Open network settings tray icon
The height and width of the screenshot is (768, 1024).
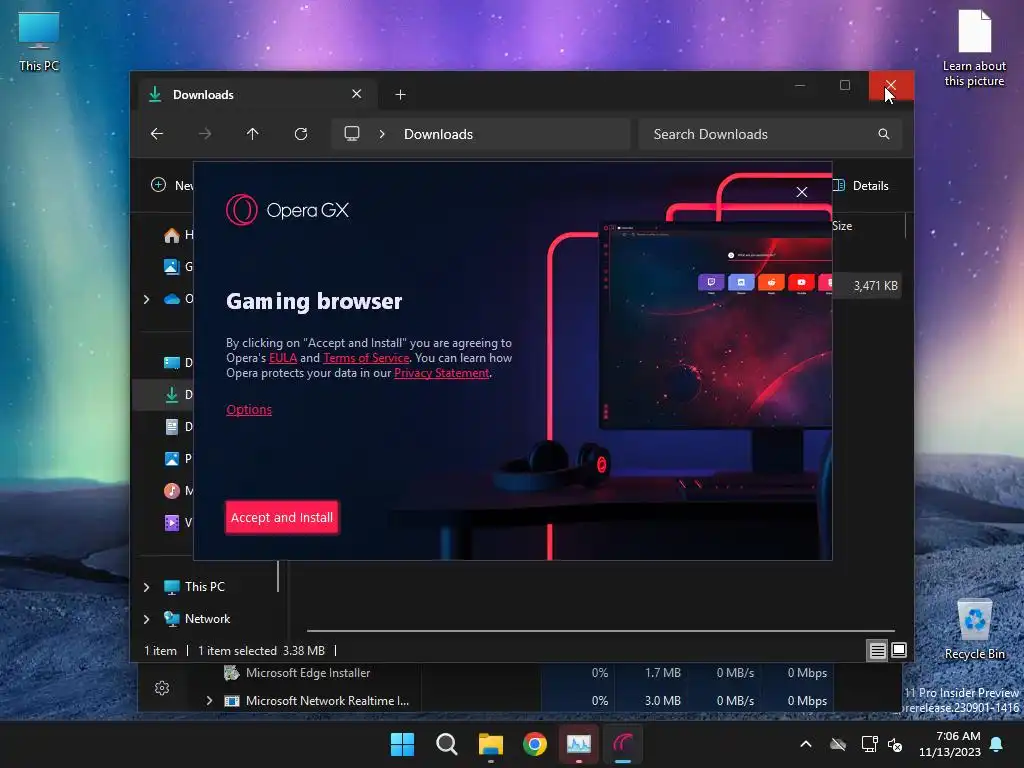click(869, 744)
